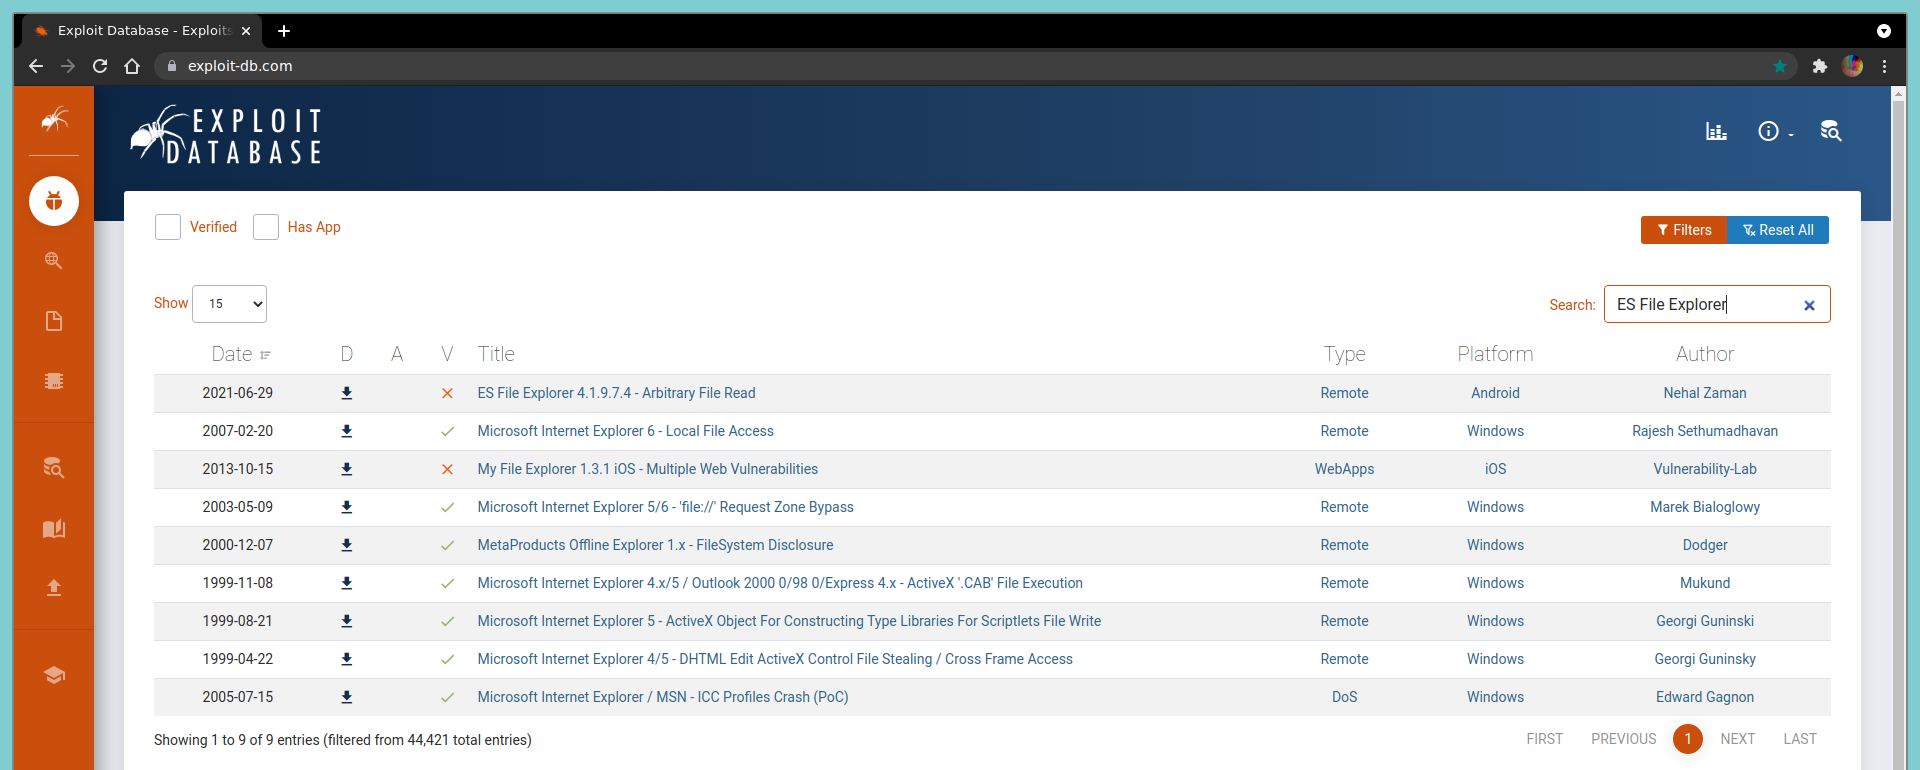
Task: Sort by the Date column header
Action: coord(240,354)
